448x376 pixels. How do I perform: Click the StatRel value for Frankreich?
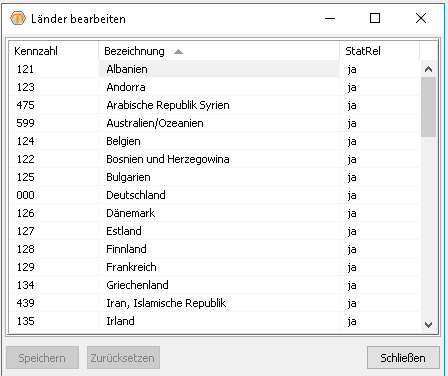click(x=352, y=268)
